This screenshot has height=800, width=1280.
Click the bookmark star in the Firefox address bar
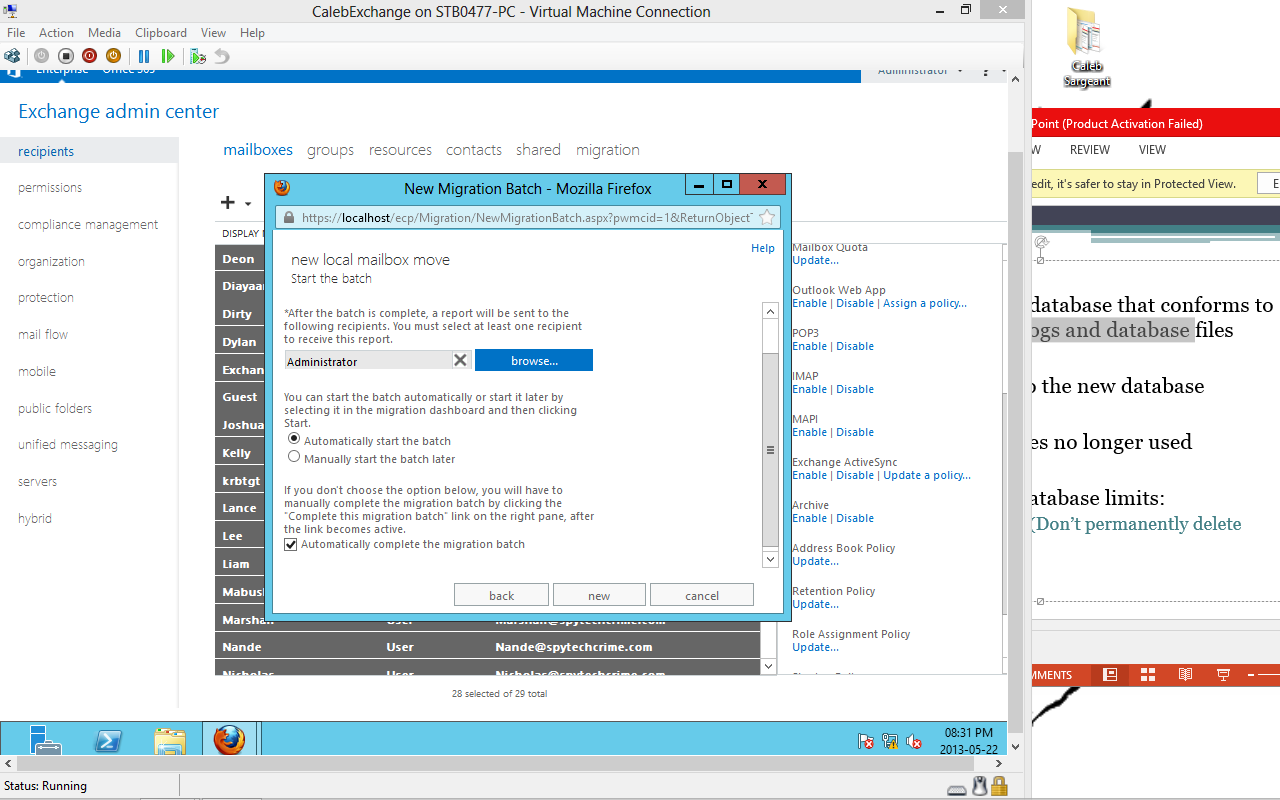click(x=767, y=217)
